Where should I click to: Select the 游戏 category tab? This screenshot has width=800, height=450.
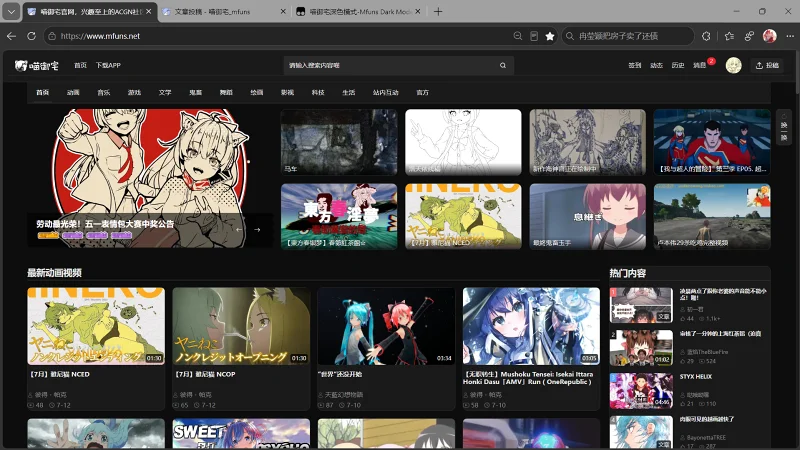[134, 92]
